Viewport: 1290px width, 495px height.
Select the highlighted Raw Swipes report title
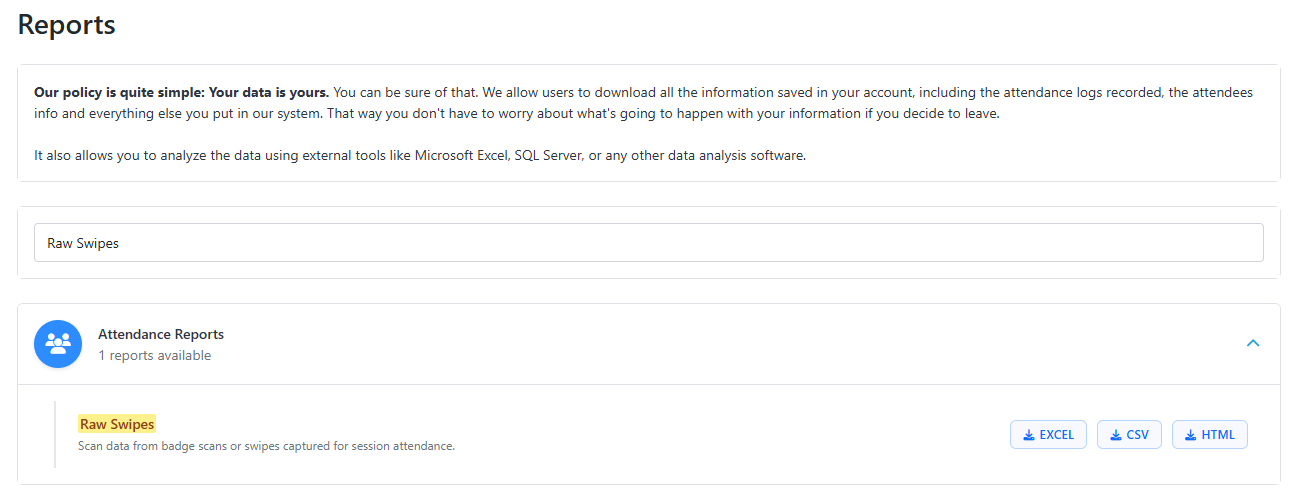(117, 424)
